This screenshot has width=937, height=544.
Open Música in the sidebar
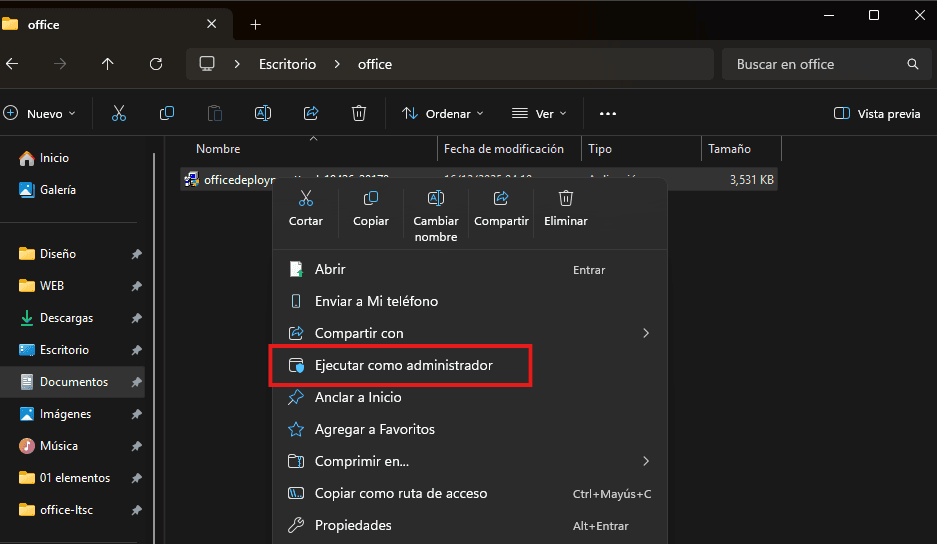click(59, 446)
